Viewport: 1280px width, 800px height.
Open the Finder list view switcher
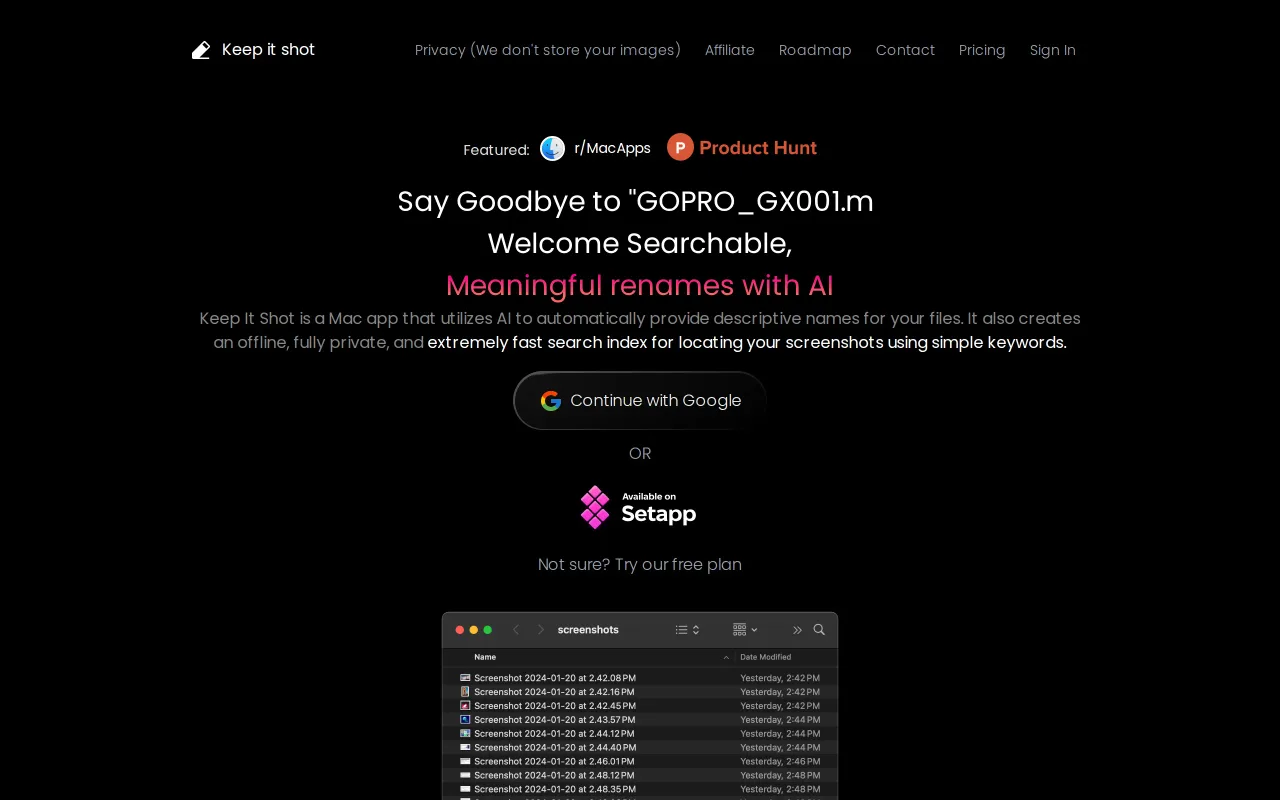coord(687,630)
